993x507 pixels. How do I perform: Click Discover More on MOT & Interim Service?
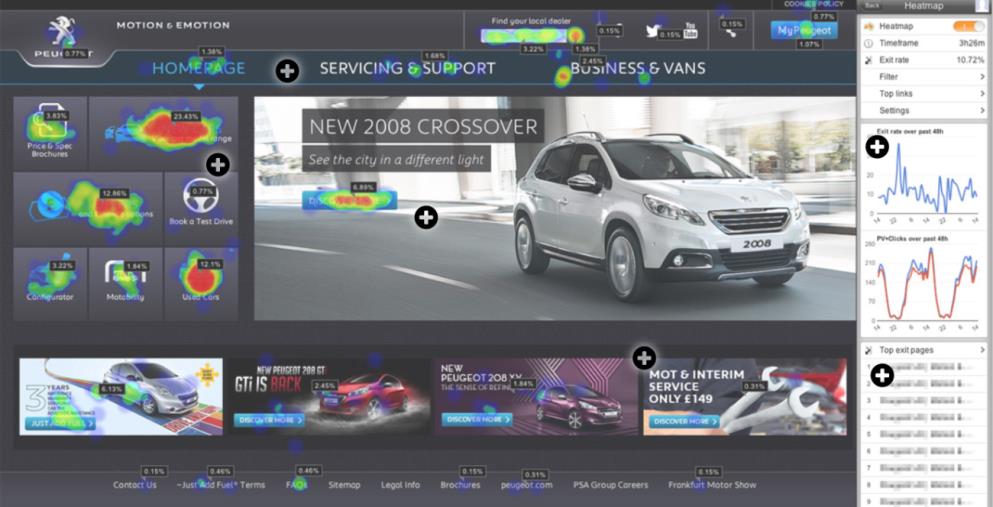(x=685, y=421)
